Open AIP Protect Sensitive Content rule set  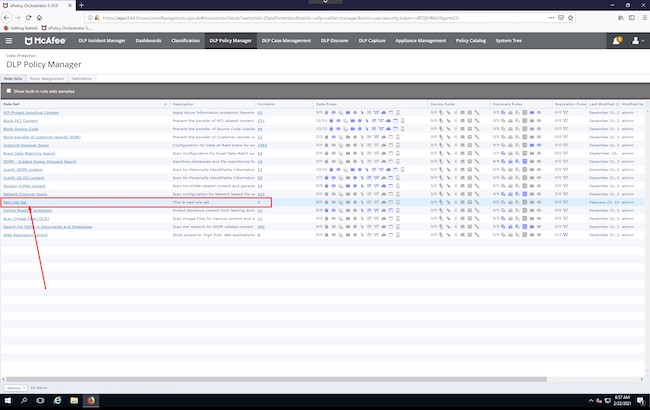[31, 112]
